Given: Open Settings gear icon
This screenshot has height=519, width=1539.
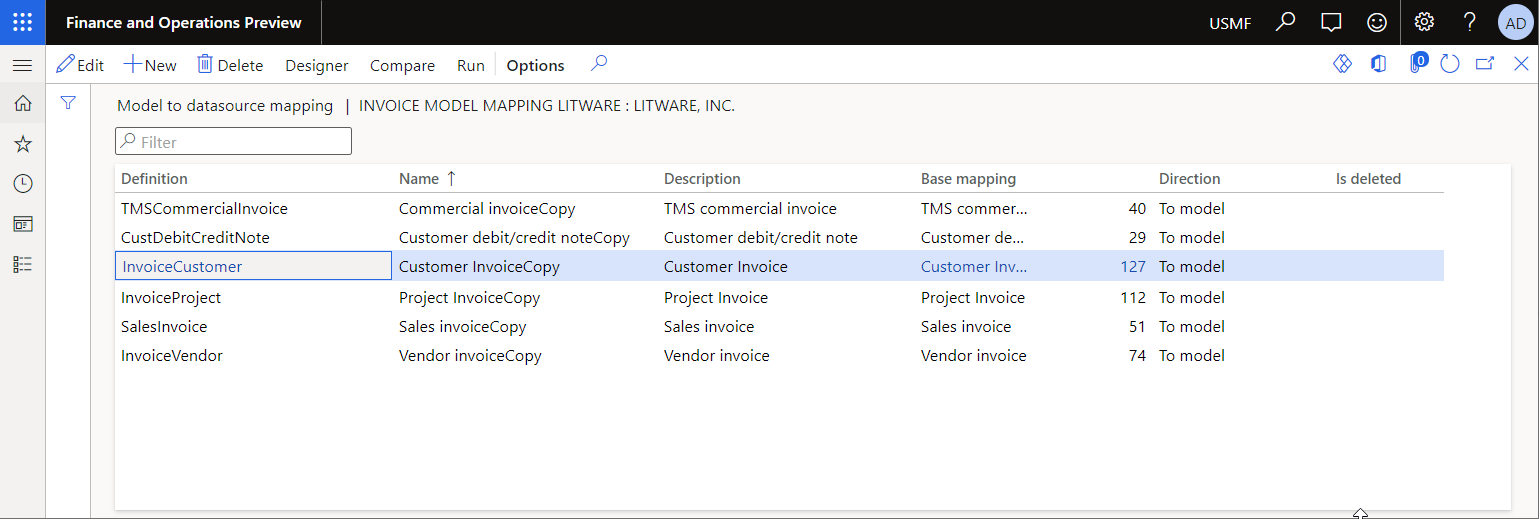Looking at the screenshot, I should click(1424, 22).
